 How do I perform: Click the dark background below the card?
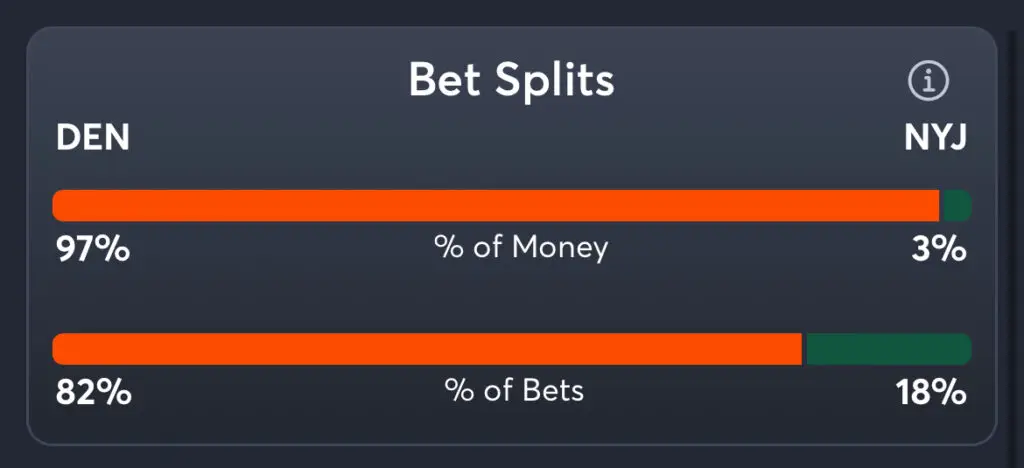[512, 458]
